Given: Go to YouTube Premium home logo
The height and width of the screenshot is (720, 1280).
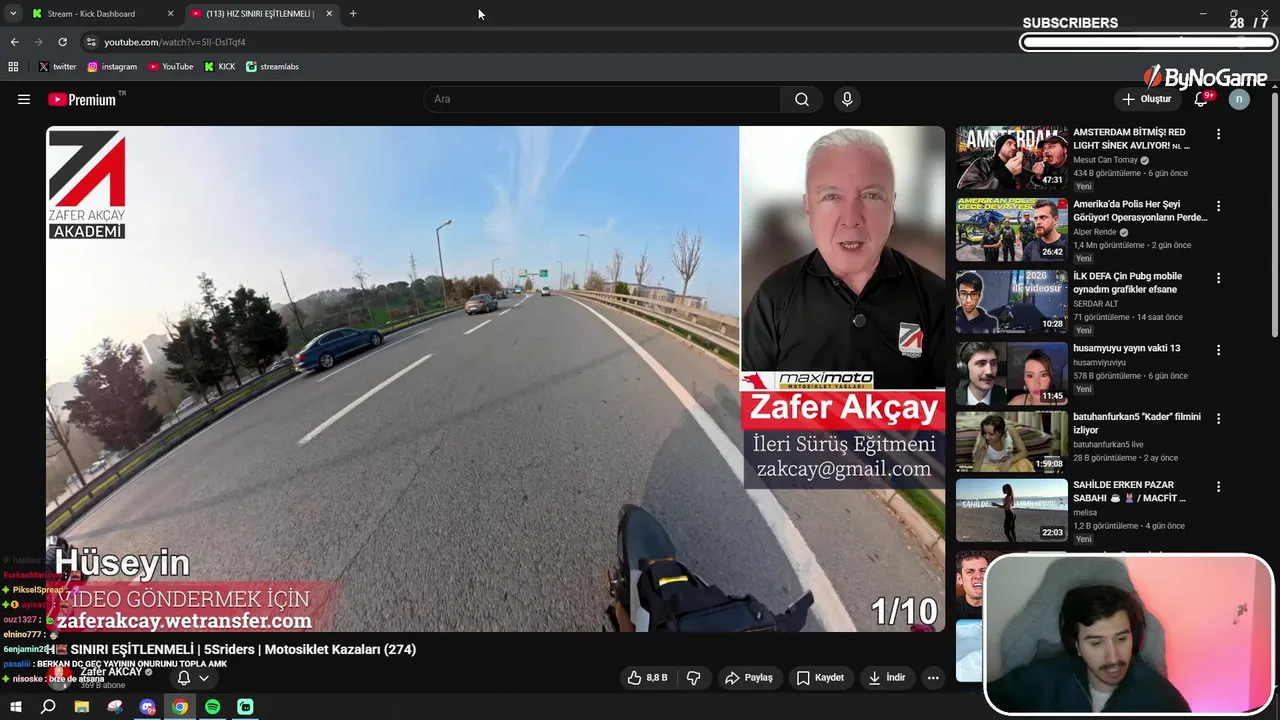Looking at the screenshot, I should [82, 99].
